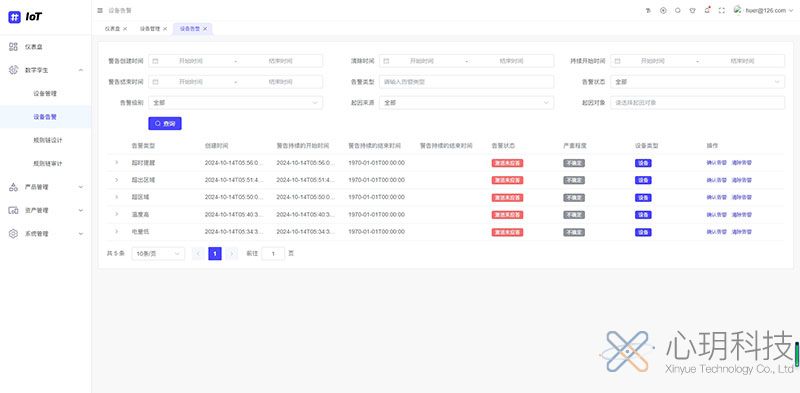Expand the 电量低 alarm row
800x393 pixels.
116,232
